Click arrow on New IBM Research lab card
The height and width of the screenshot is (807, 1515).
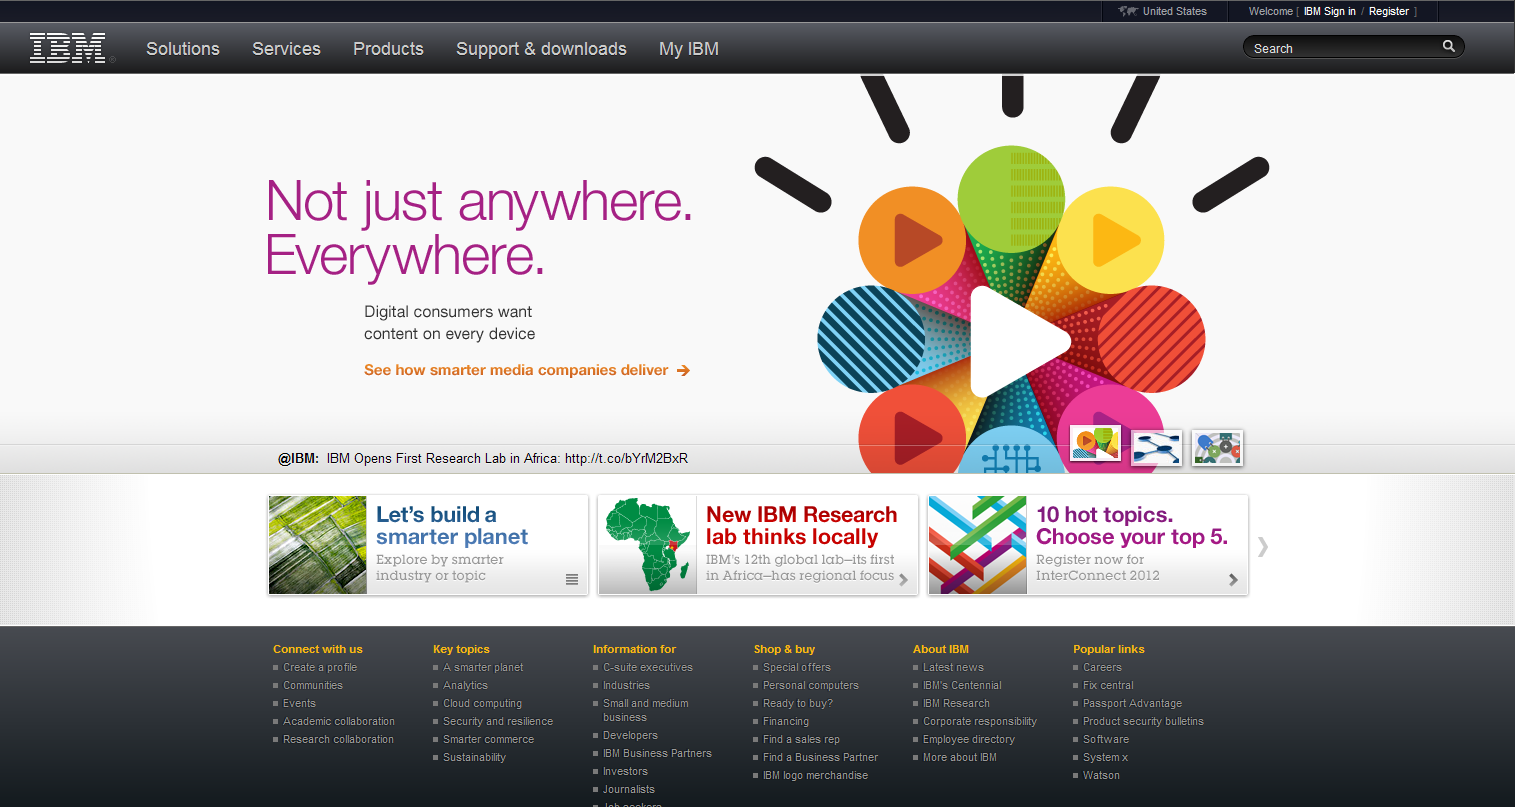click(x=903, y=579)
